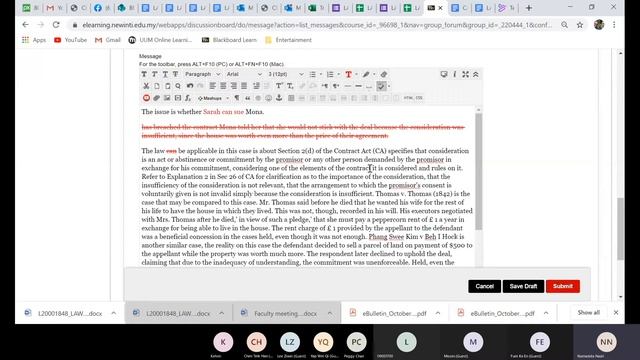Image resolution: width=640 pixels, height=360 pixels.
Task: Toggle justify full alignment
Action: (244, 86)
